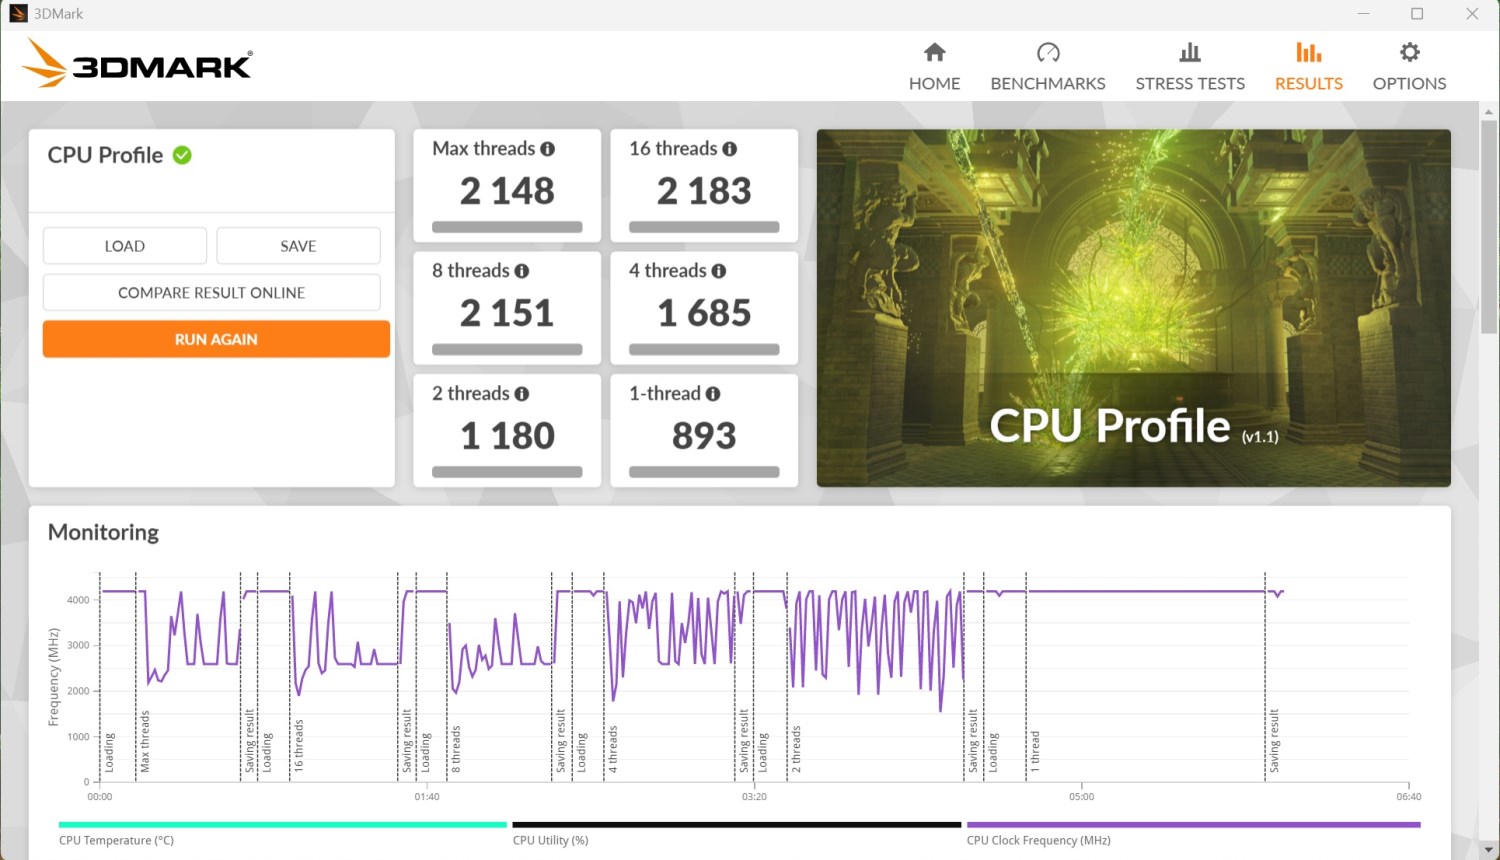Click the 8 threads marker in chart
Screen dimensions: 1500x860
[x=456, y=749]
